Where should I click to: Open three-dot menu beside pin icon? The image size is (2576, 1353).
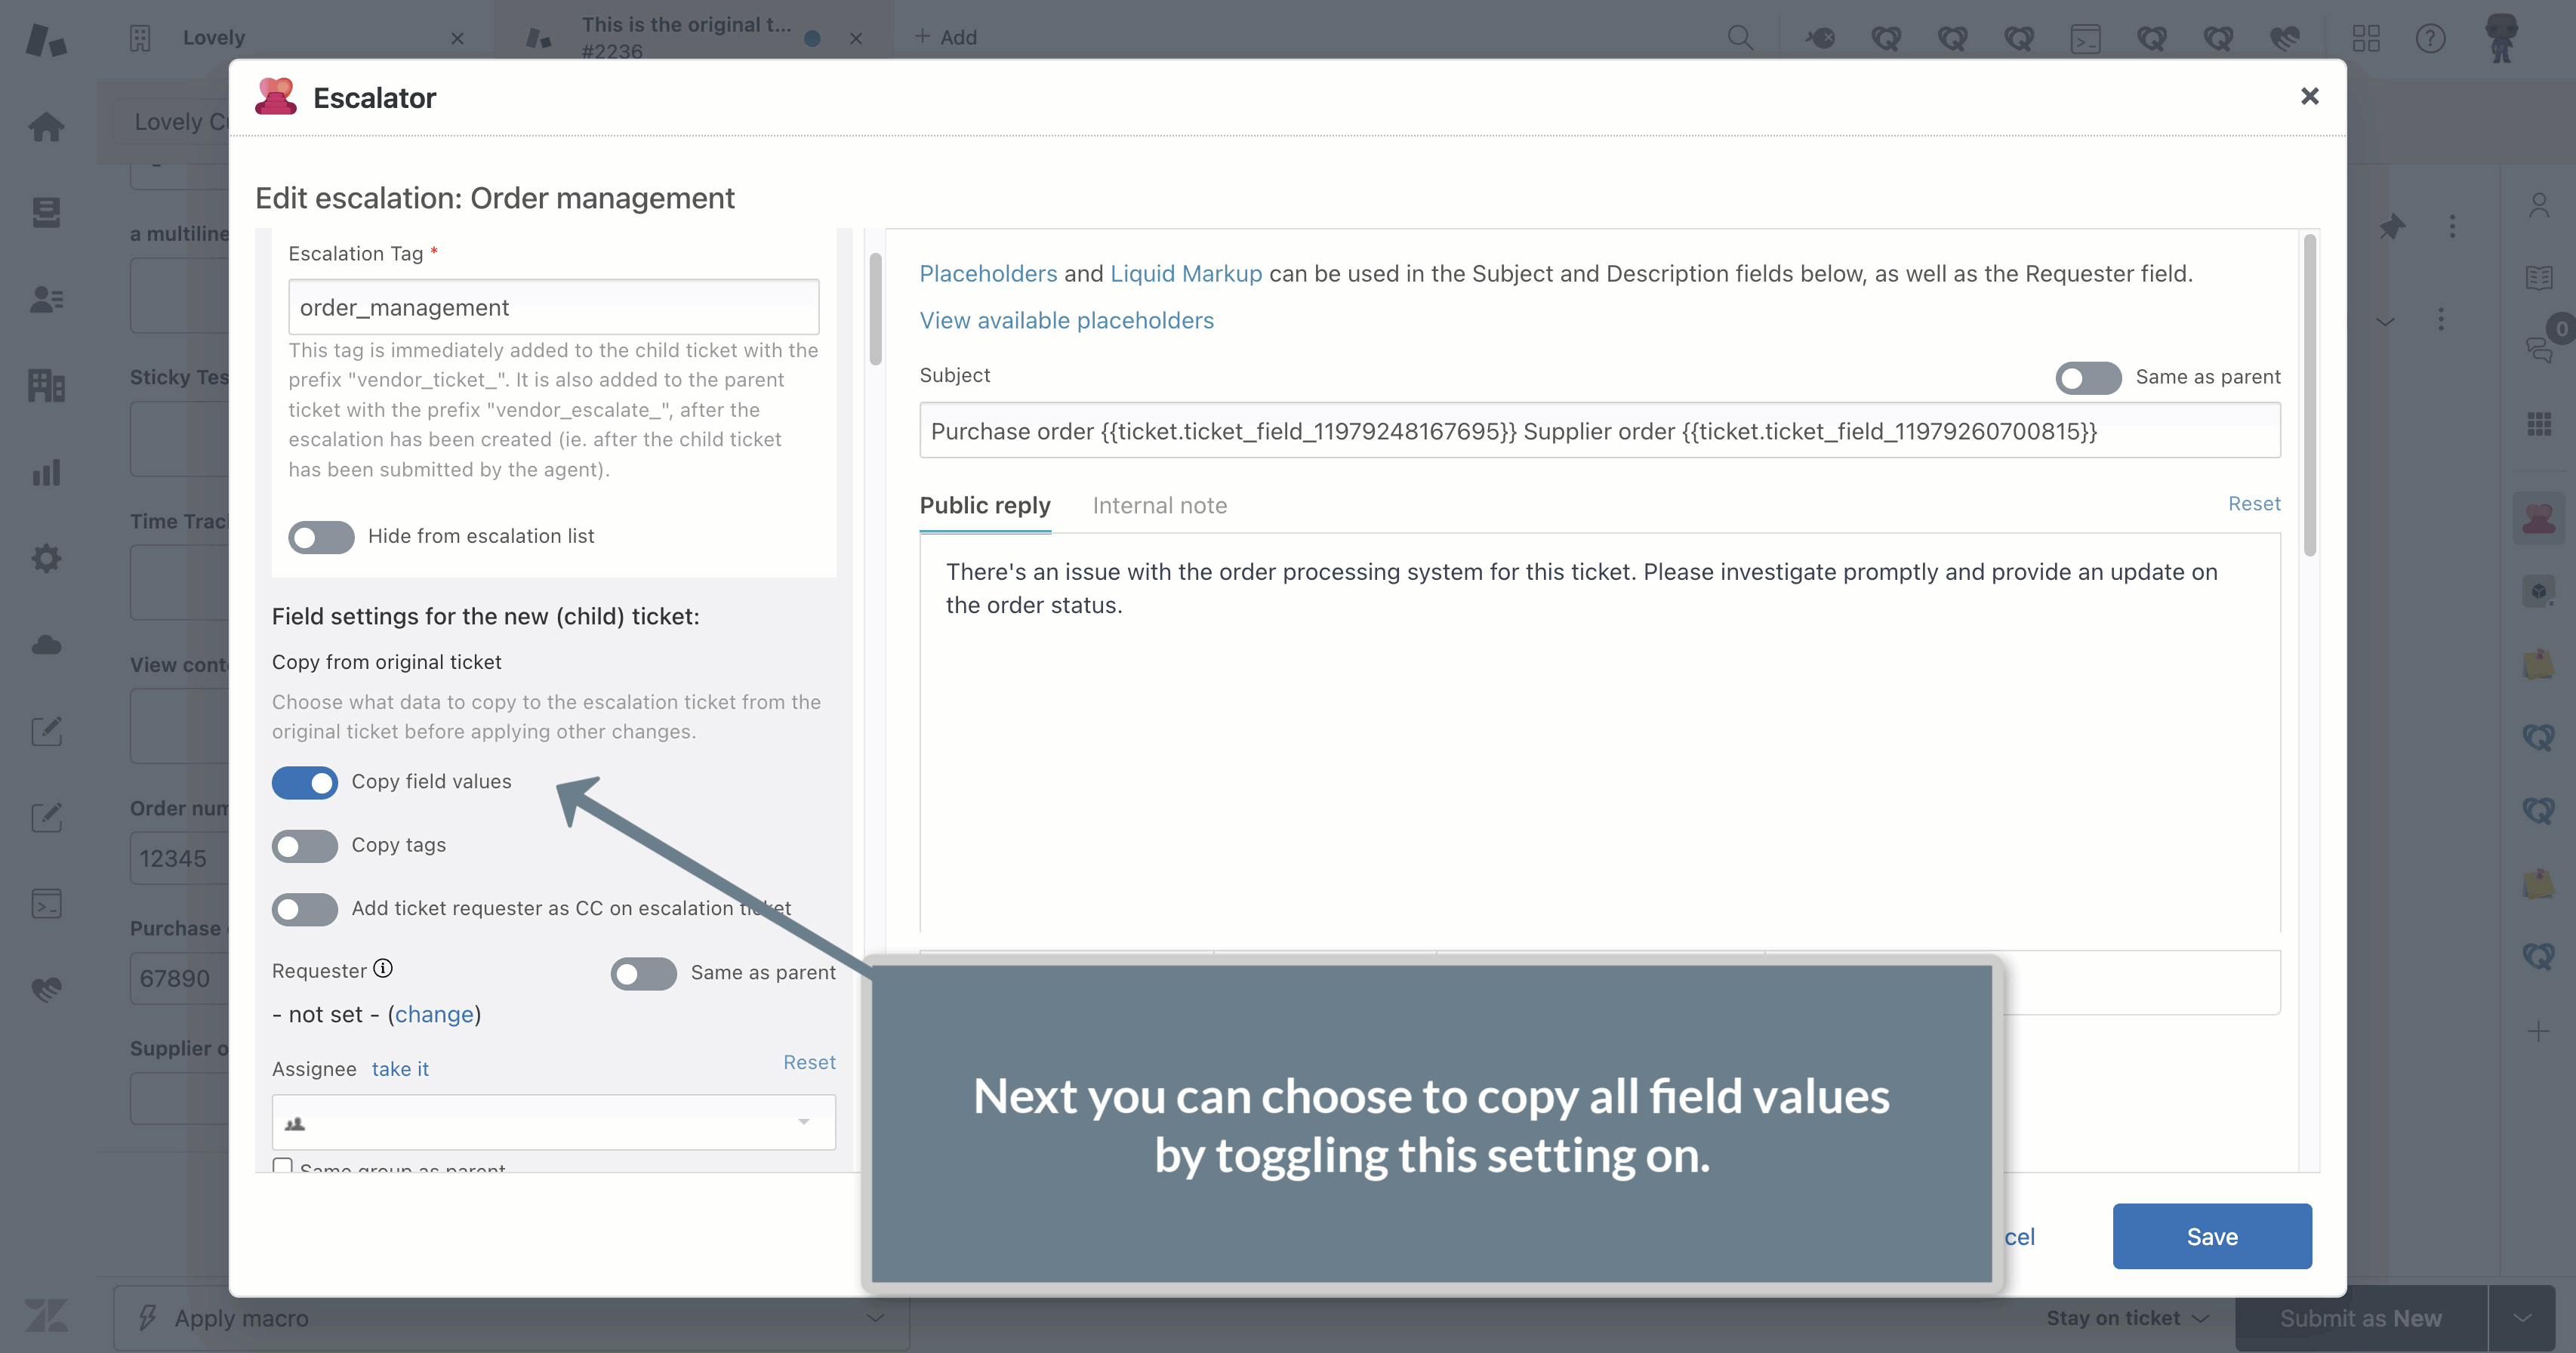point(2451,226)
